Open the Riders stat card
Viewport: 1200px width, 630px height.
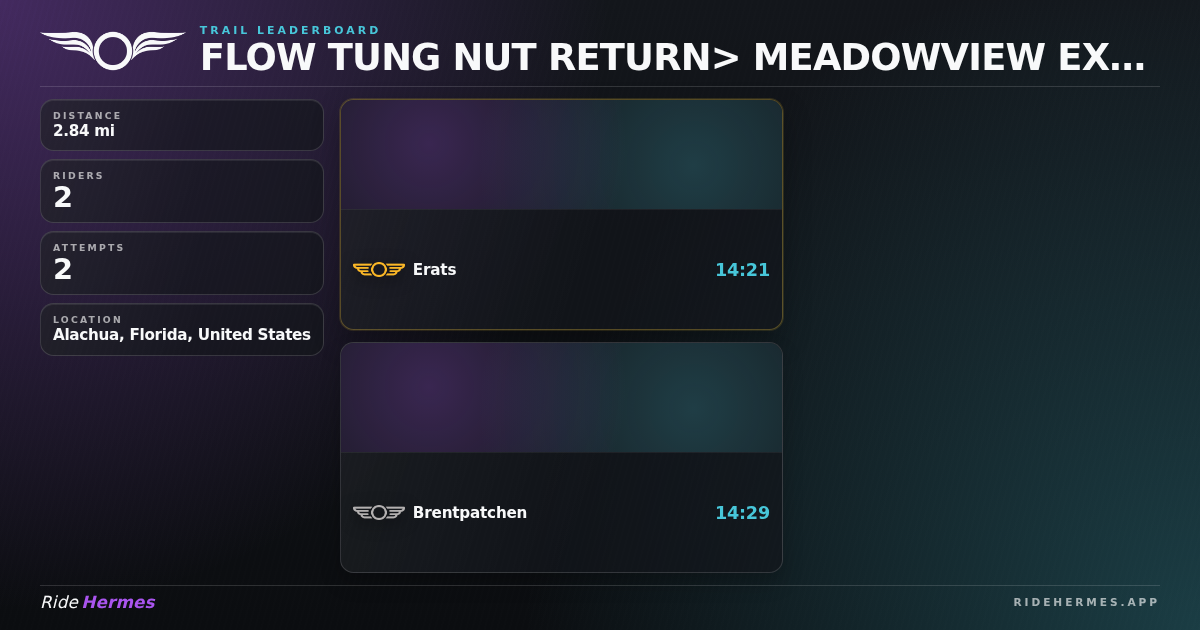[x=182, y=191]
